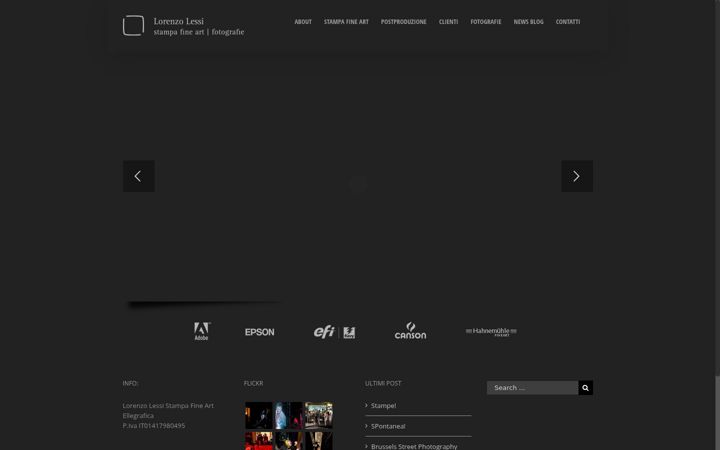Click the ULTIMI POST heading
The image size is (720, 450).
pos(383,383)
